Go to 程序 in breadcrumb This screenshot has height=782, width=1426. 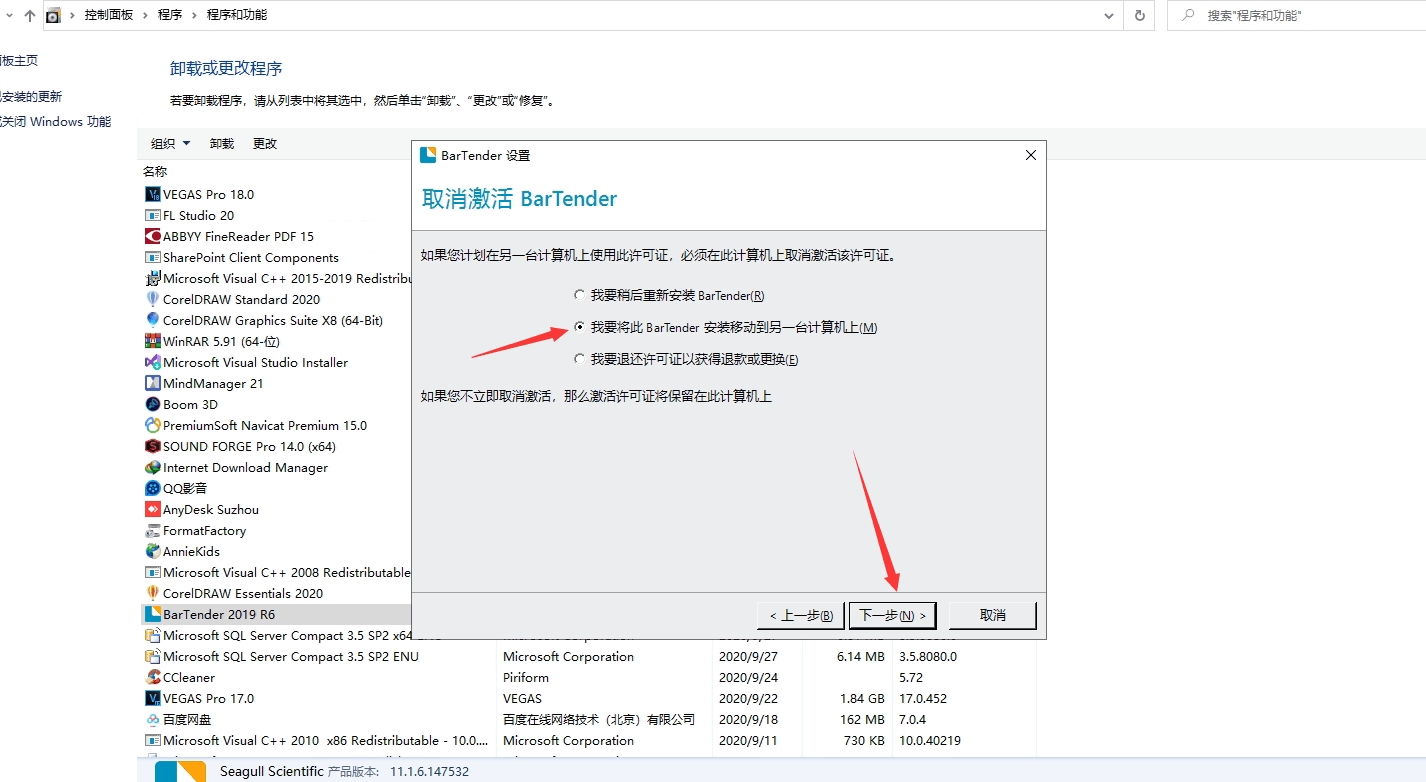coord(170,15)
